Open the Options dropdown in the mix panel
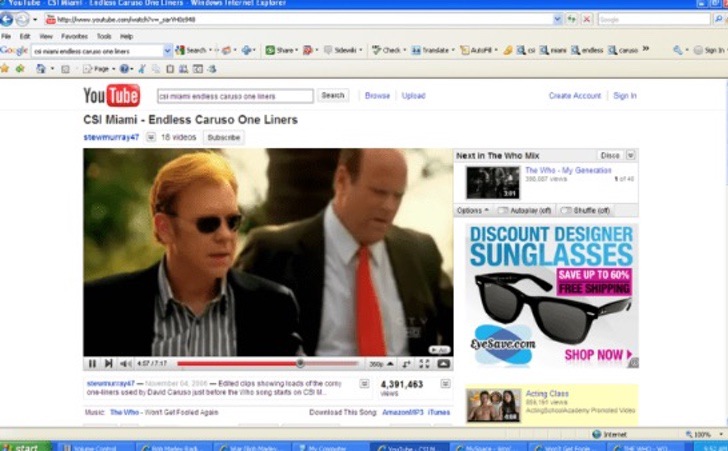The width and height of the screenshot is (728, 451). 472,210
